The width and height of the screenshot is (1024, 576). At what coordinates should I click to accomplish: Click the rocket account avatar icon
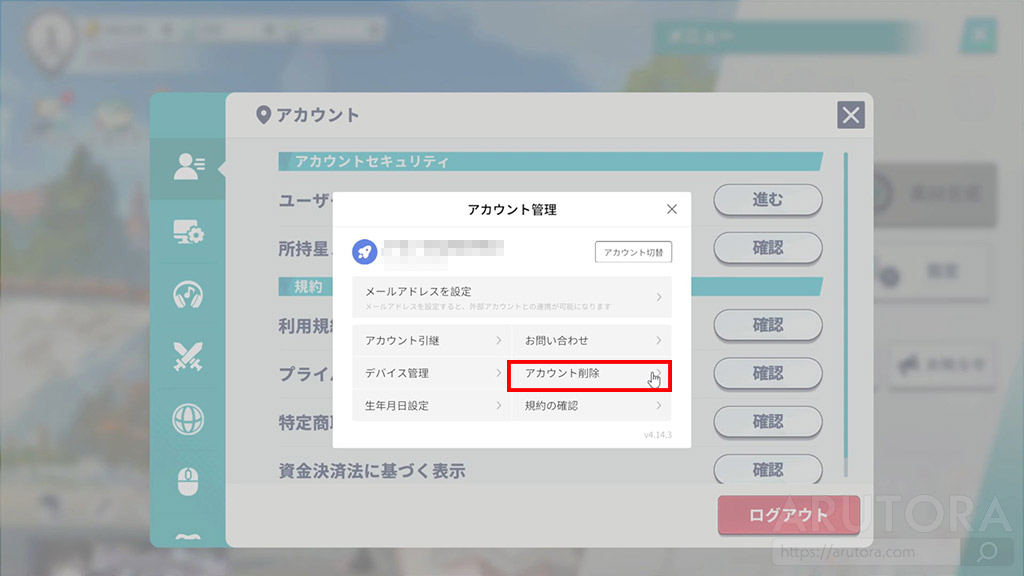[365, 252]
